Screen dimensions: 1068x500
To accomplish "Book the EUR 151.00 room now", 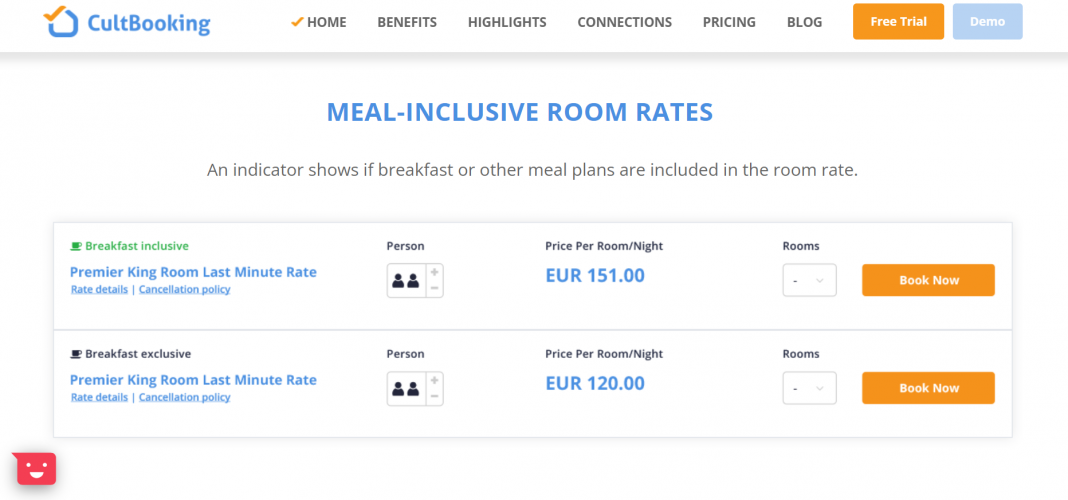I will point(928,281).
